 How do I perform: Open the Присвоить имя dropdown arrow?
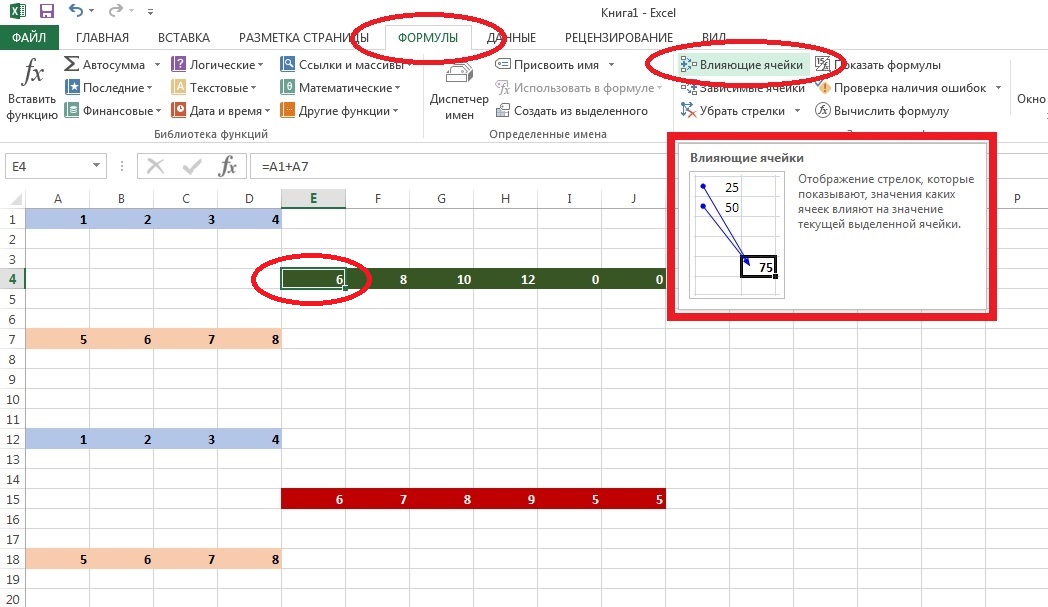click(609, 65)
